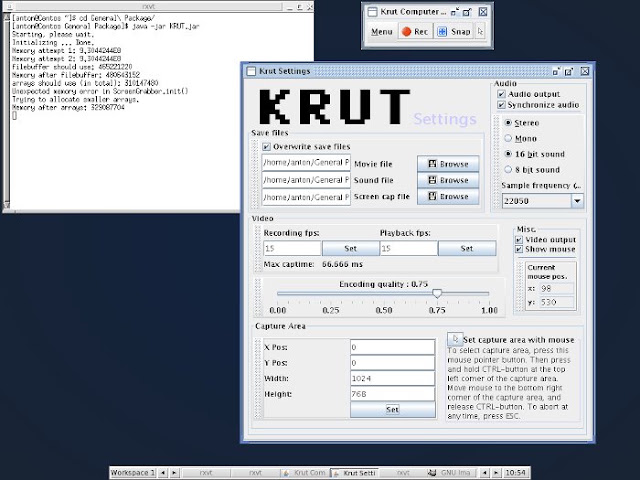
Task: Maximize the Krut Settings window
Action: point(569,71)
